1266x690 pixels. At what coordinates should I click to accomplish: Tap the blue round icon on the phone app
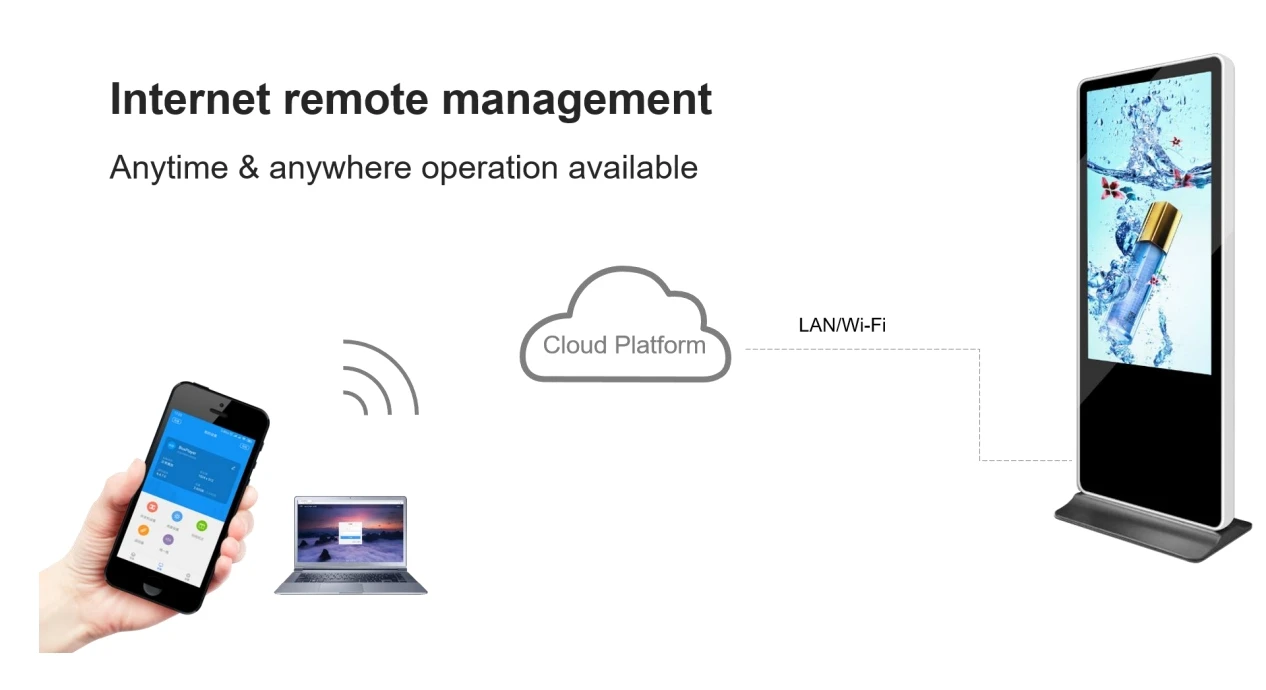click(x=177, y=516)
